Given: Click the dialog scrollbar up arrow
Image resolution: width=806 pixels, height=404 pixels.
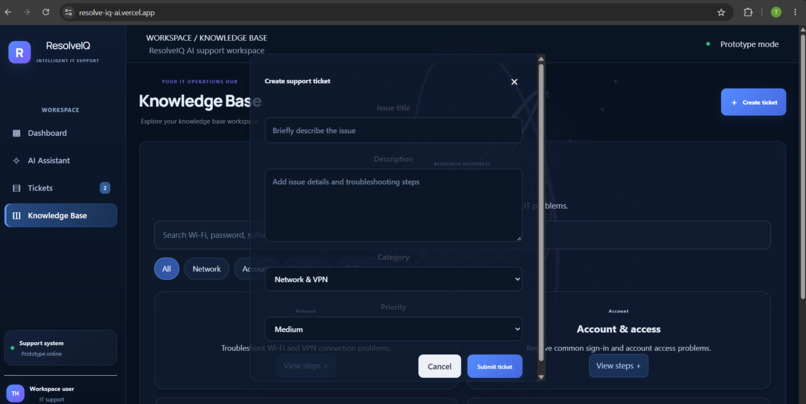Looking at the screenshot, I should 541,59.
